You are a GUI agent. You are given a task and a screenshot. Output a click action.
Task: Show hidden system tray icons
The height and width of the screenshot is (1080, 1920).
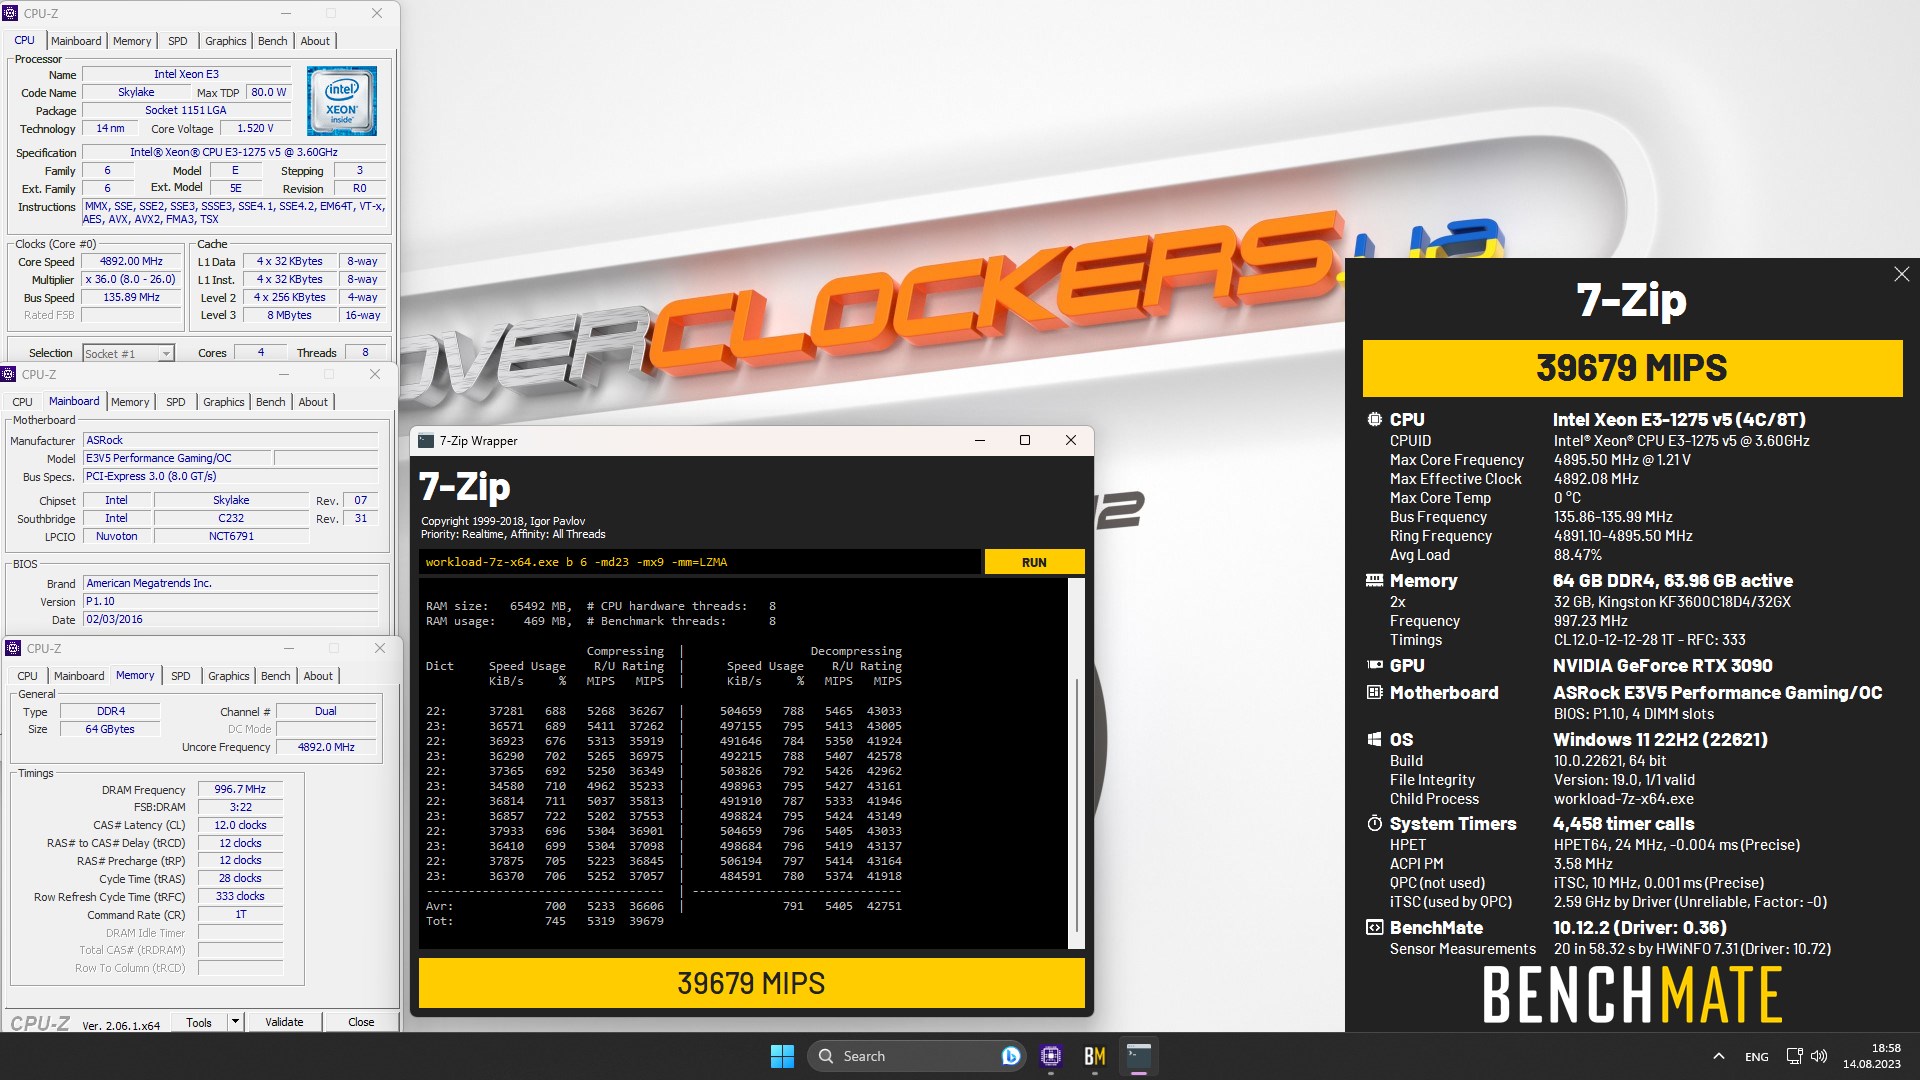coord(1718,1056)
